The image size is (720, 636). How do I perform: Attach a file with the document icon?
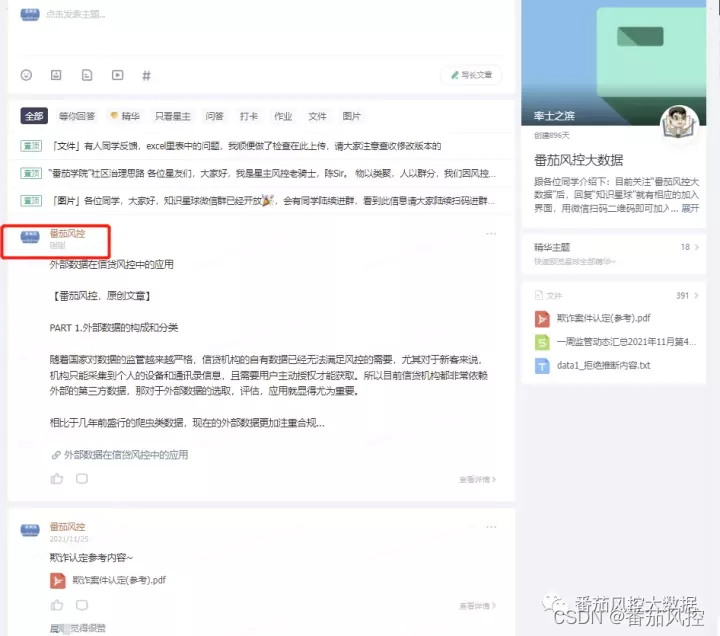coord(87,75)
